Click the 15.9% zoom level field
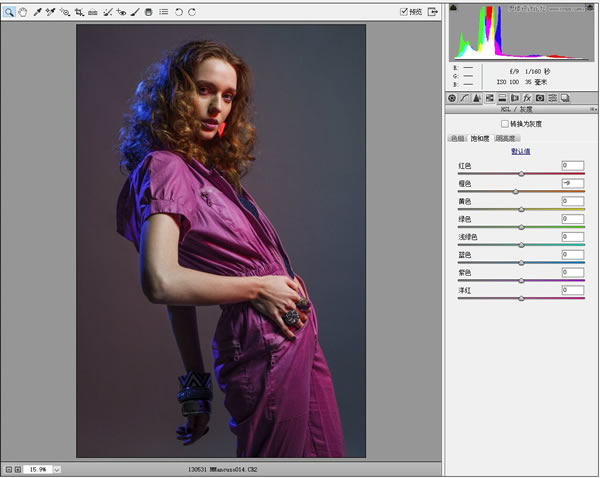Screen dimensions: 600x478 pos(38,470)
